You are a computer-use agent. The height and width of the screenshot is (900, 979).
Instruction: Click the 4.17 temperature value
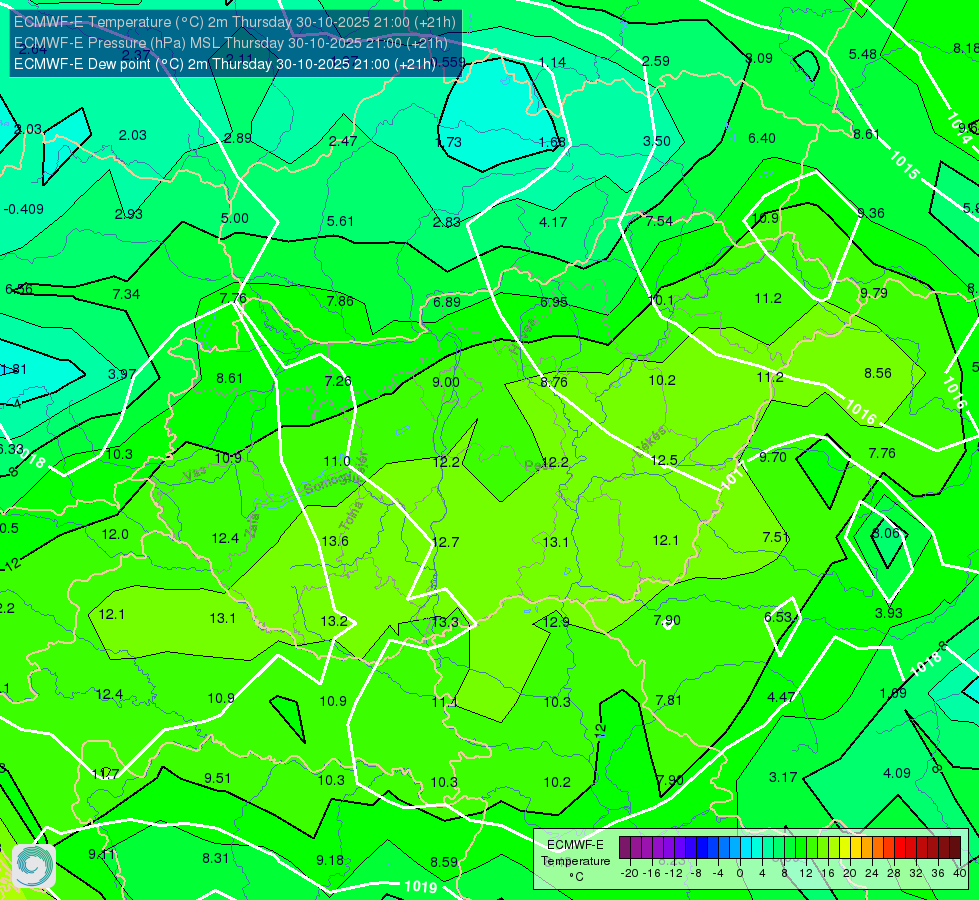553,222
